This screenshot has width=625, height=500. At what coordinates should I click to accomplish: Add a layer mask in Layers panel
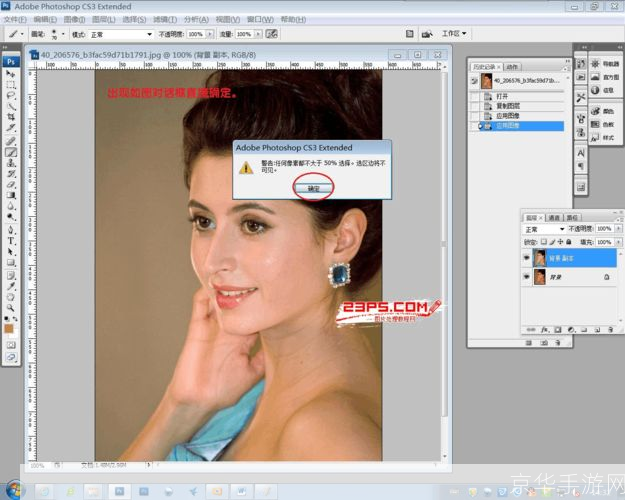(x=558, y=330)
